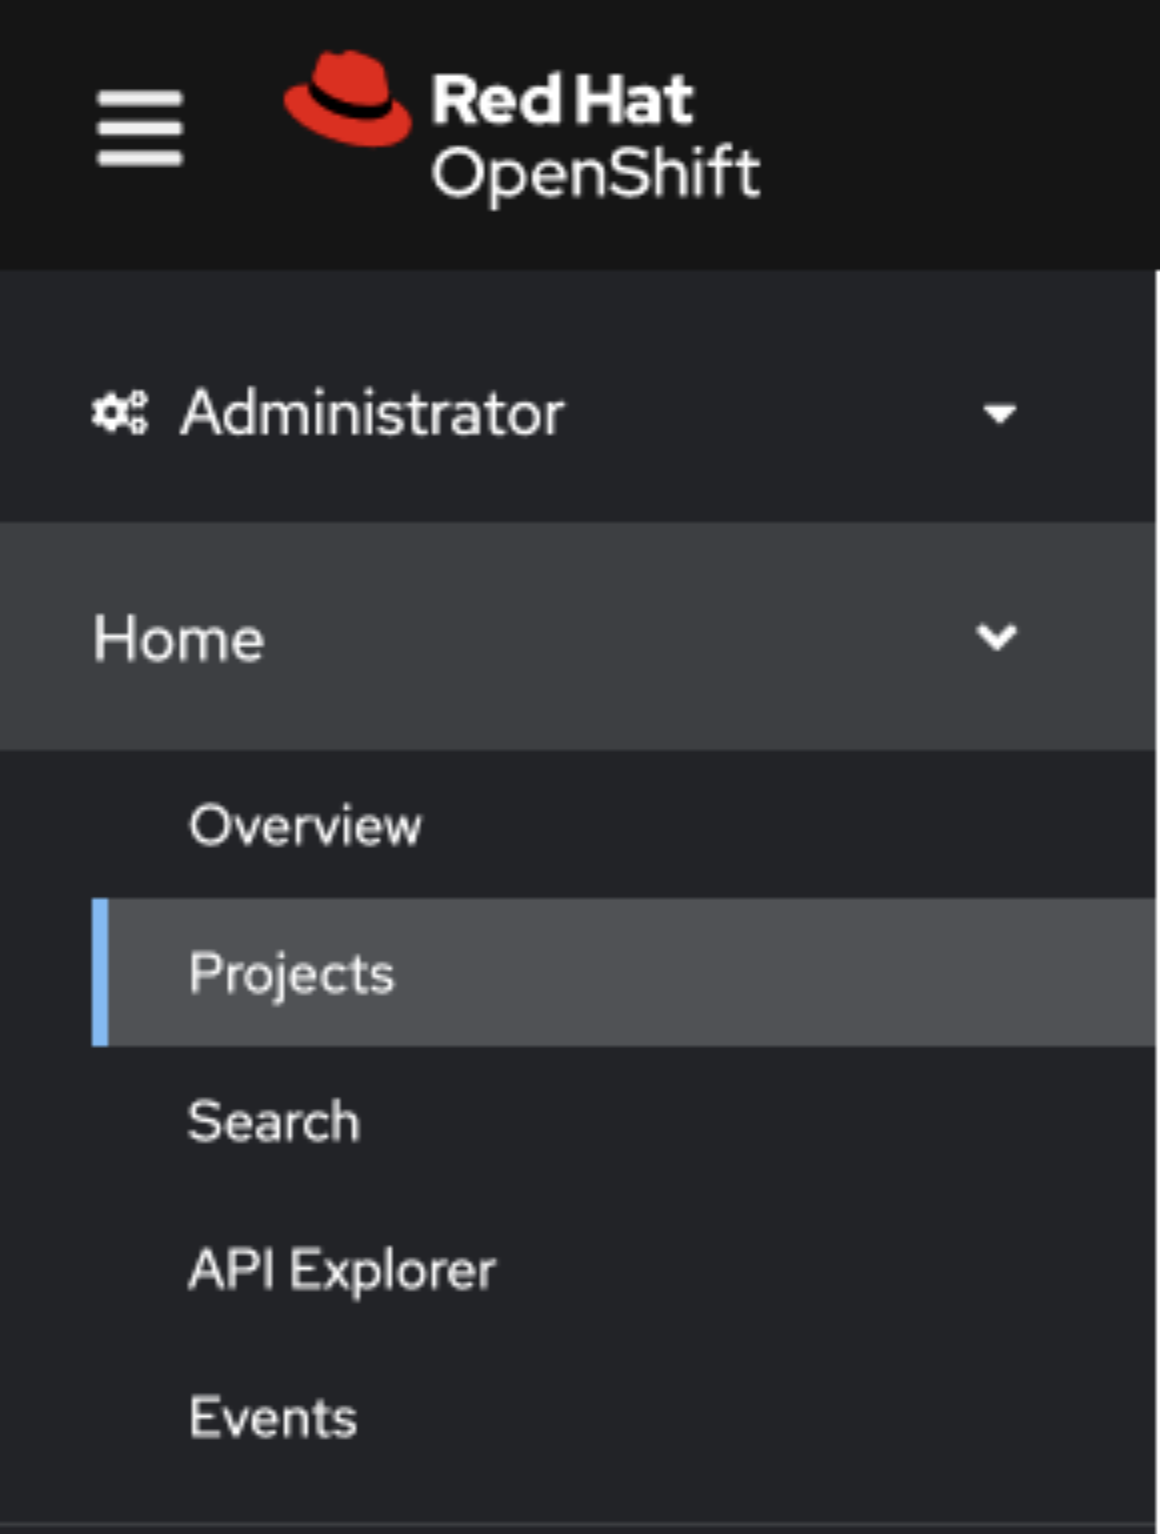
Task: Open API Explorer
Action: [342, 1270]
